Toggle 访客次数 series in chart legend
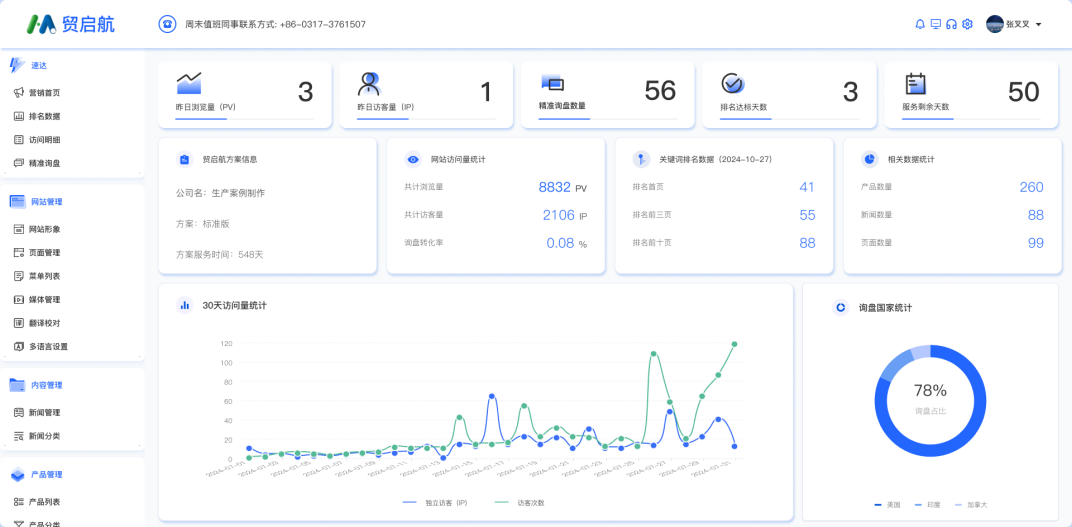This screenshot has width=1072, height=527. 520,503
